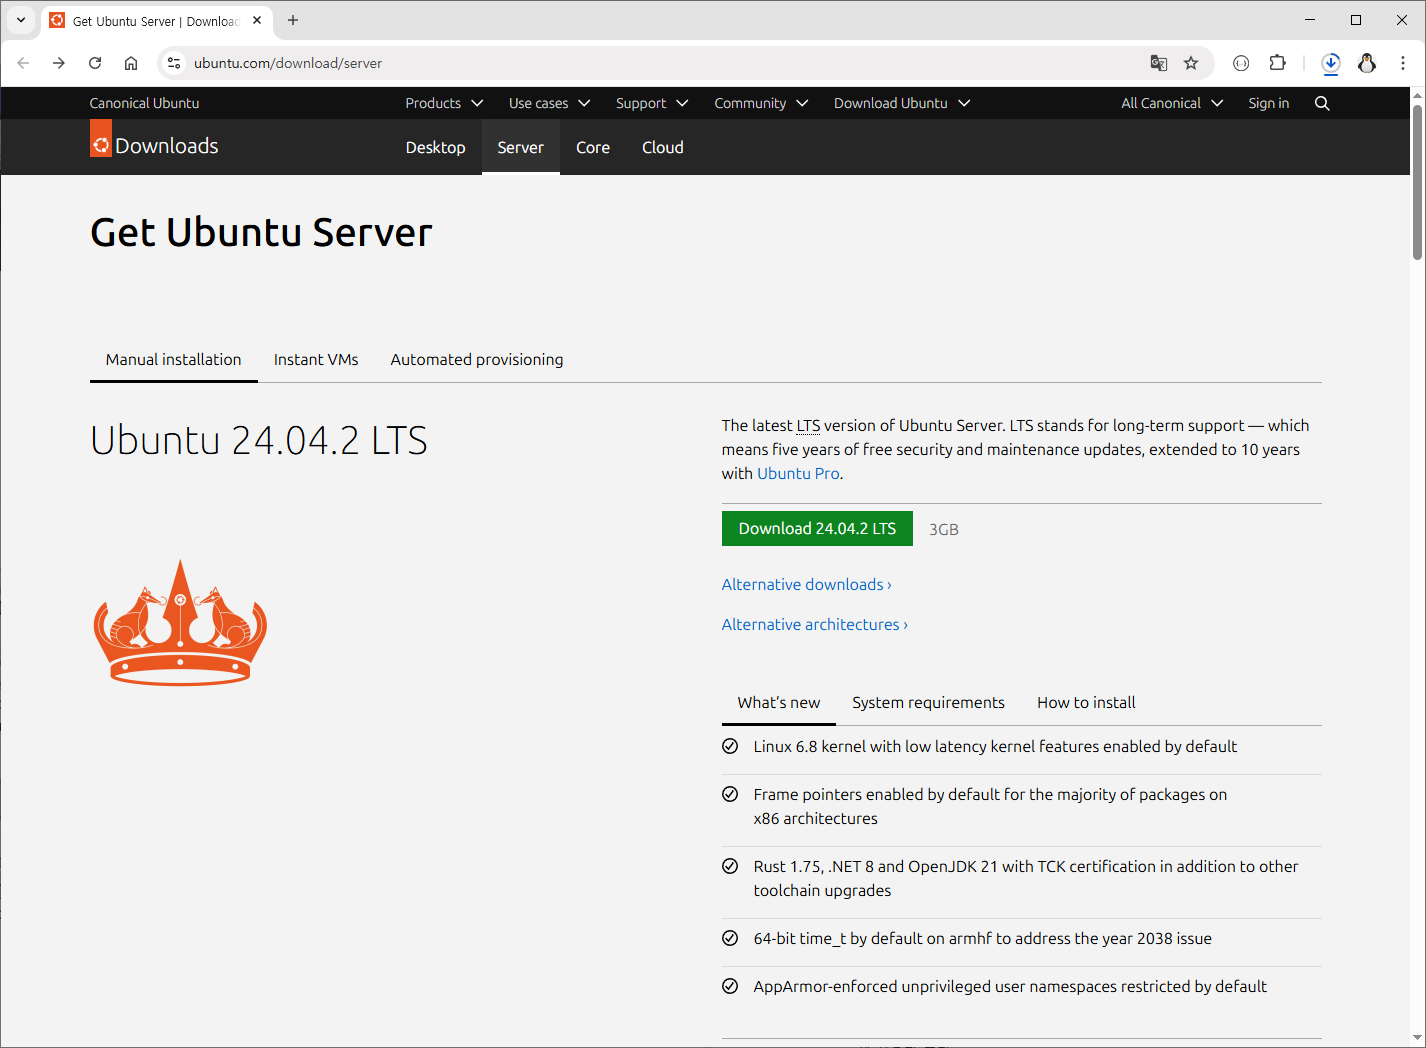Click the penguin profile avatar
The image size is (1426, 1048).
pos(1367,63)
